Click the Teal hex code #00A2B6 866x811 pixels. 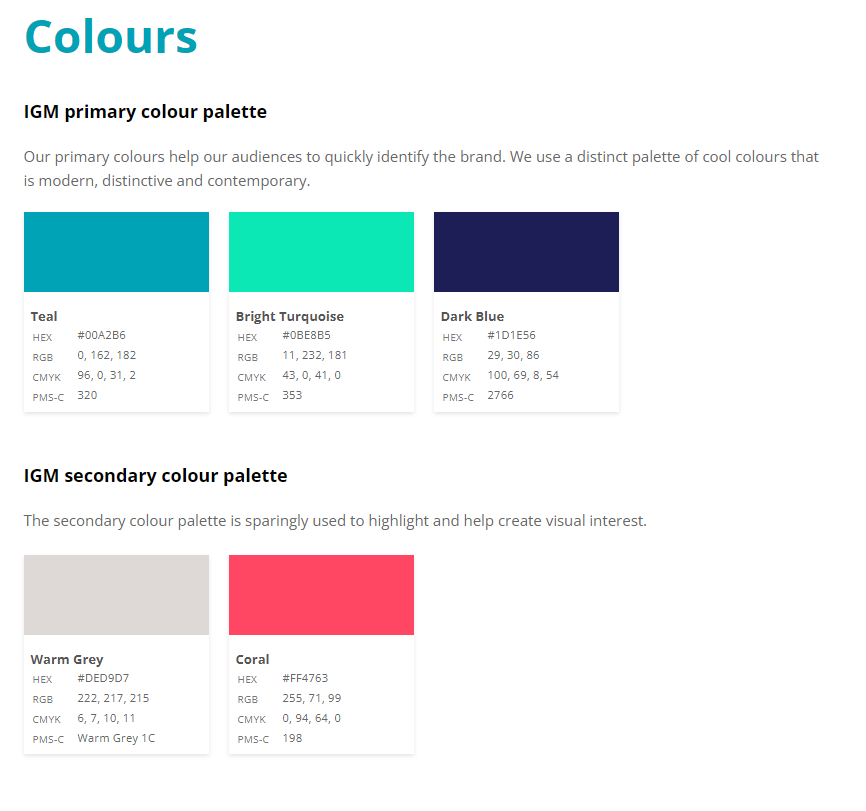click(x=101, y=335)
